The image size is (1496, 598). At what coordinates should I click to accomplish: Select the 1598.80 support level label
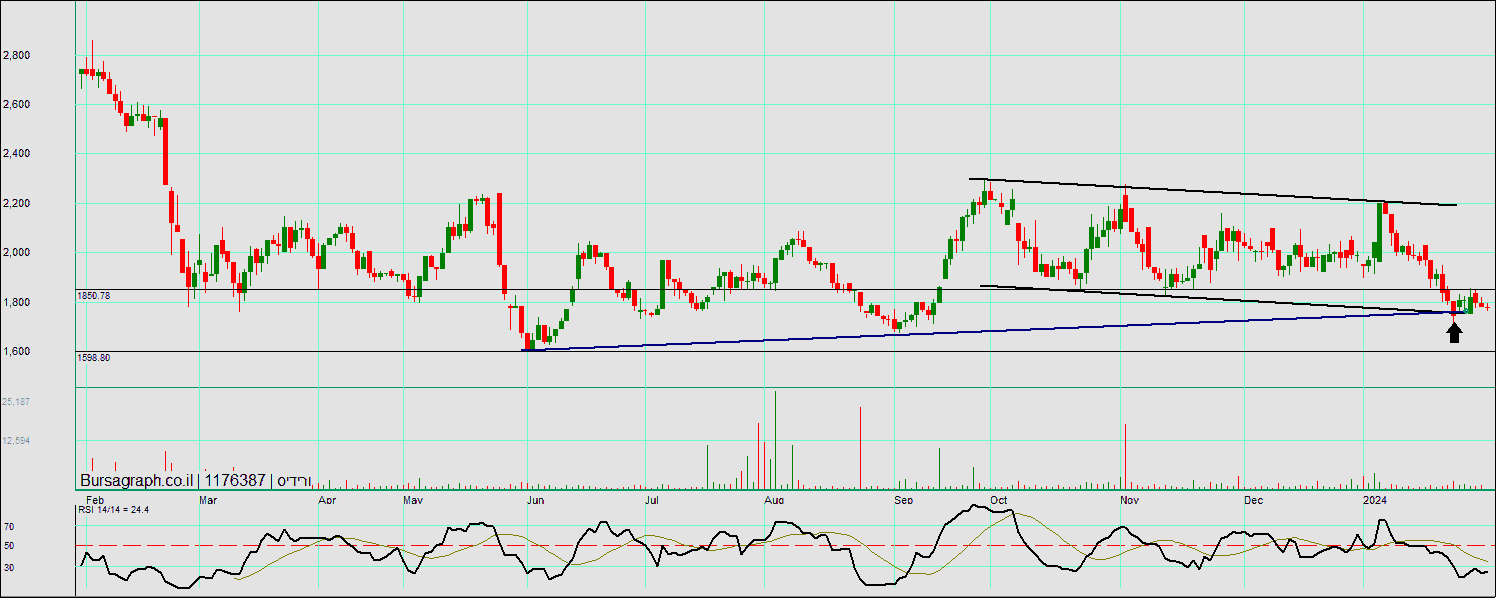point(93,357)
